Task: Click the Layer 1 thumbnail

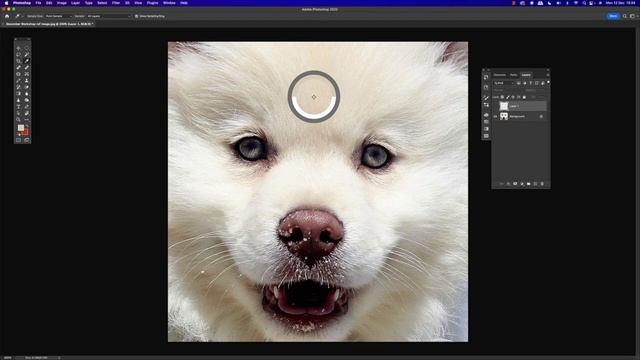Action: click(504, 106)
